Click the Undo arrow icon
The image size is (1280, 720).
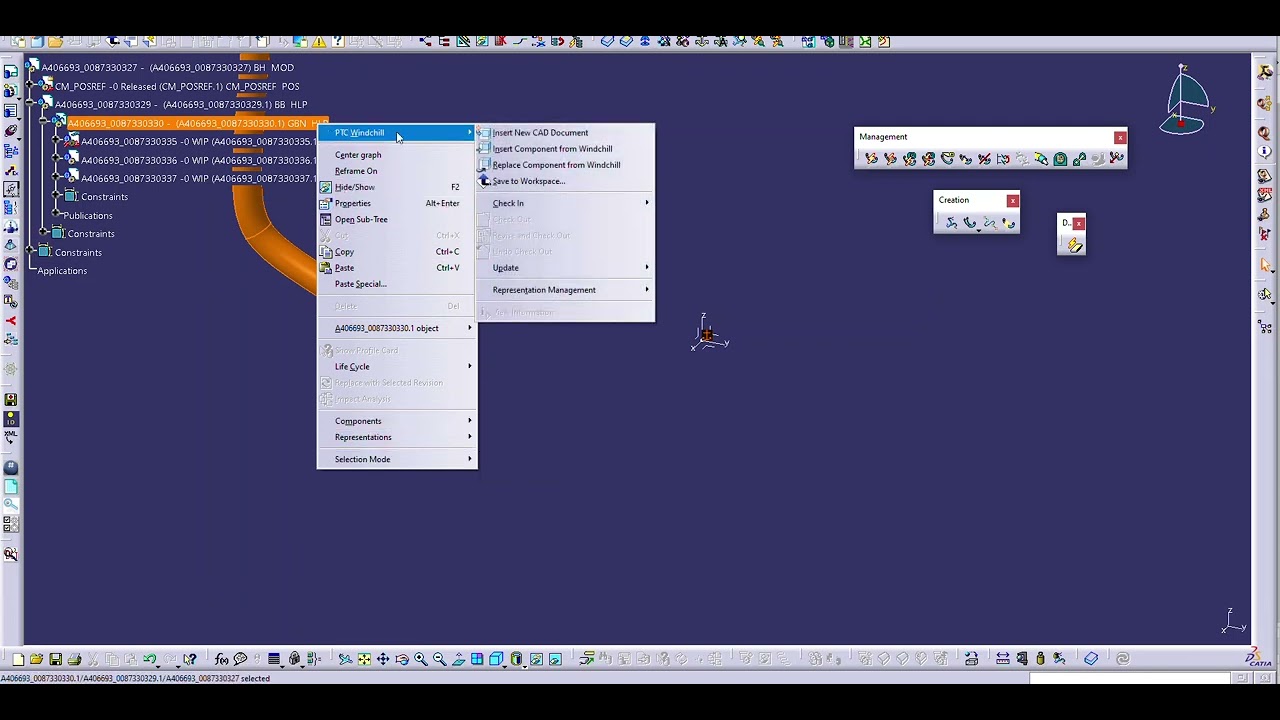click(150, 659)
